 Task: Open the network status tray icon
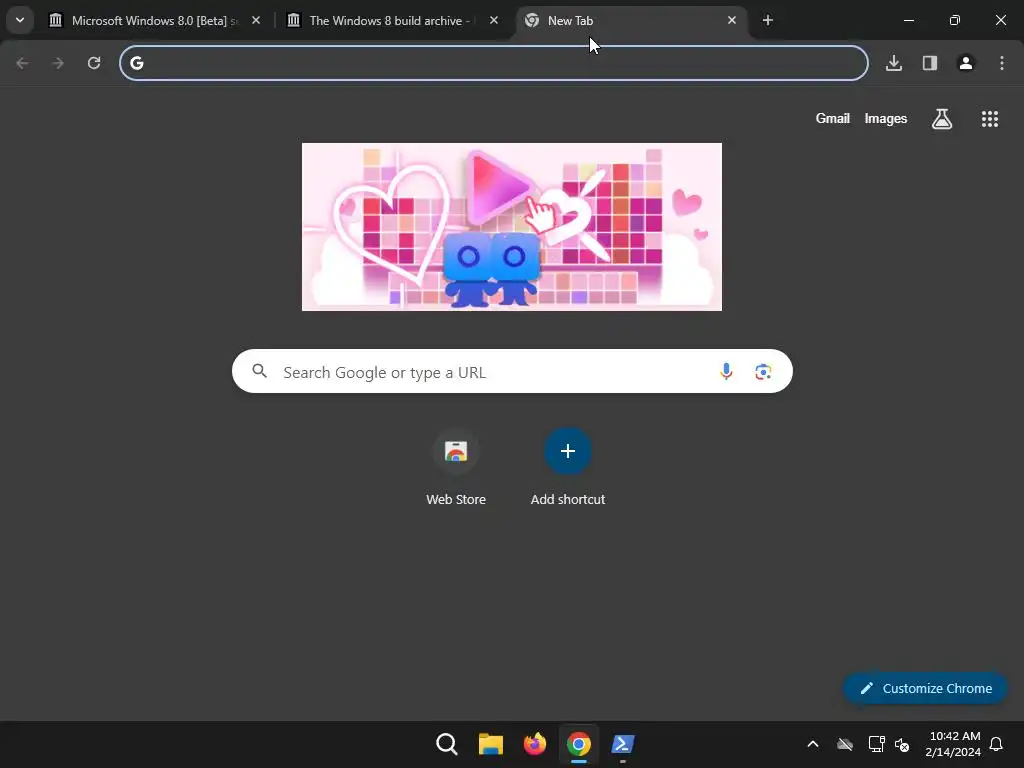pos(876,744)
